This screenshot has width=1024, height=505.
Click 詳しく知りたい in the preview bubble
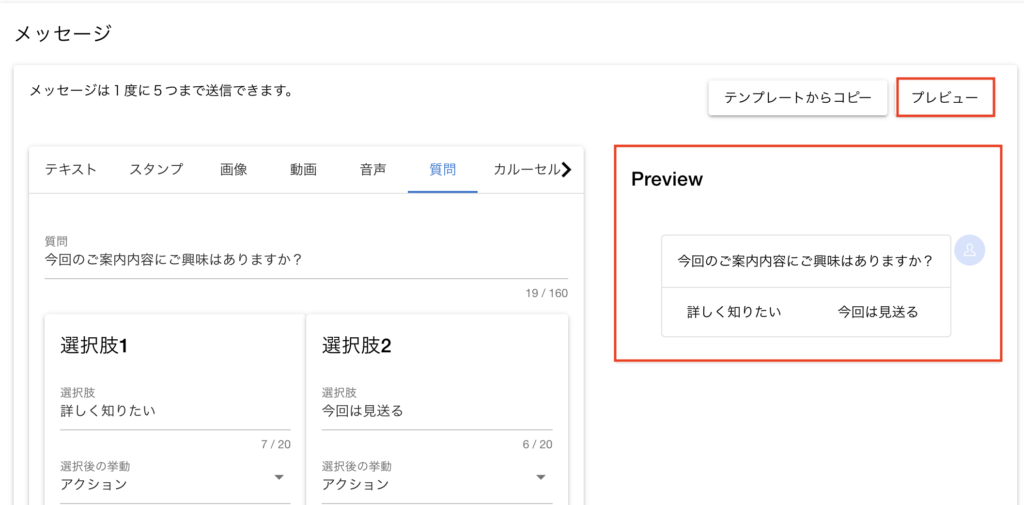coord(734,312)
